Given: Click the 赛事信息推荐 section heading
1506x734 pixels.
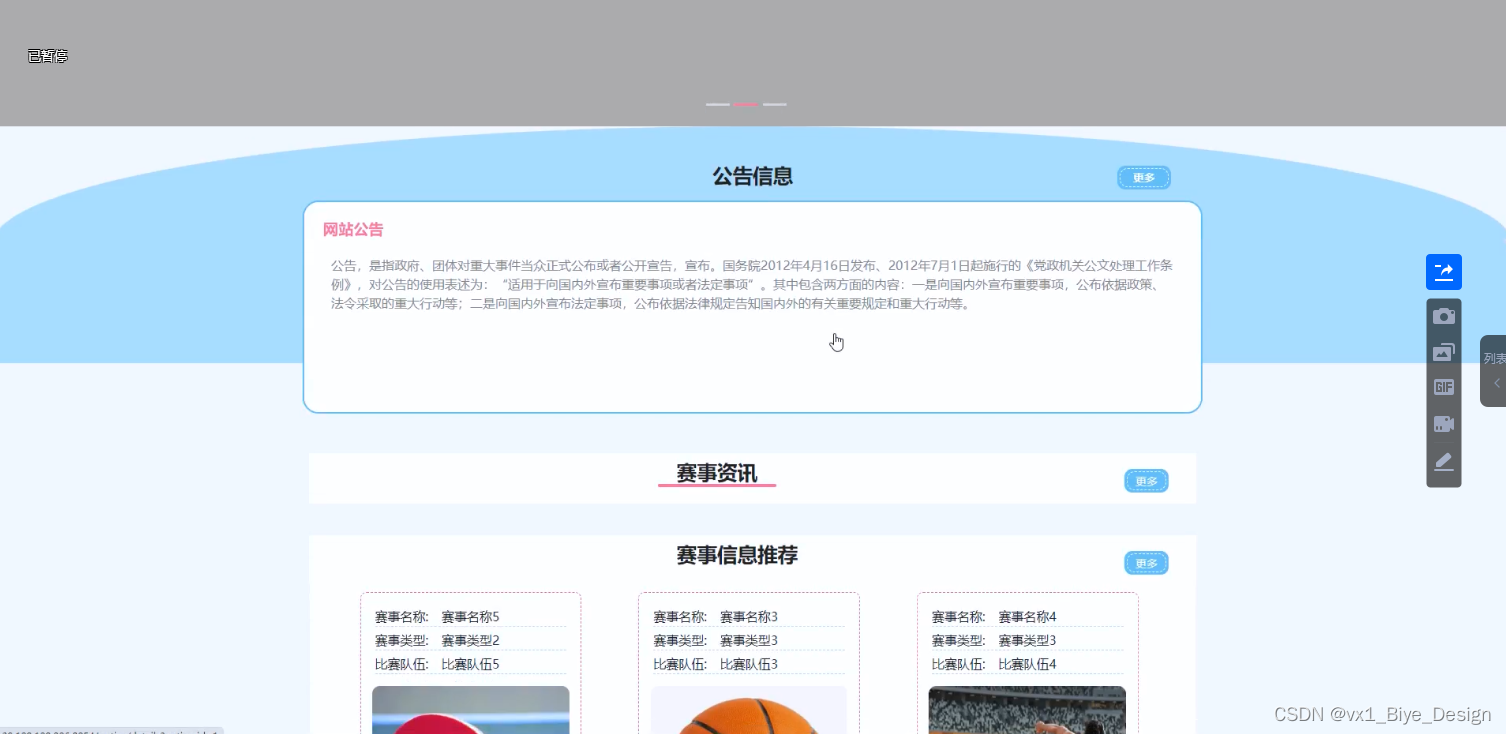Looking at the screenshot, I should coord(737,555).
